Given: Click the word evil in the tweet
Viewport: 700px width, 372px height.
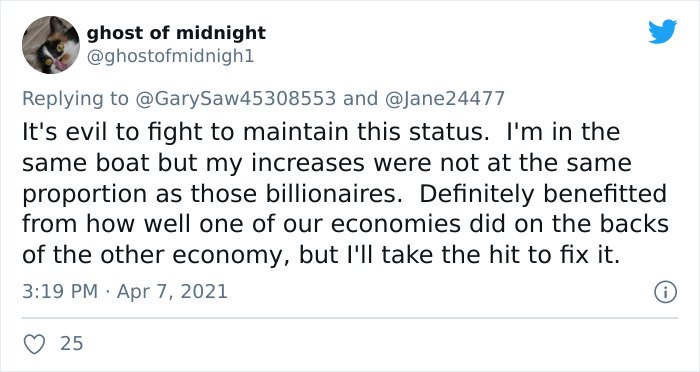Looking at the screenshot, I should coord(81,133).
